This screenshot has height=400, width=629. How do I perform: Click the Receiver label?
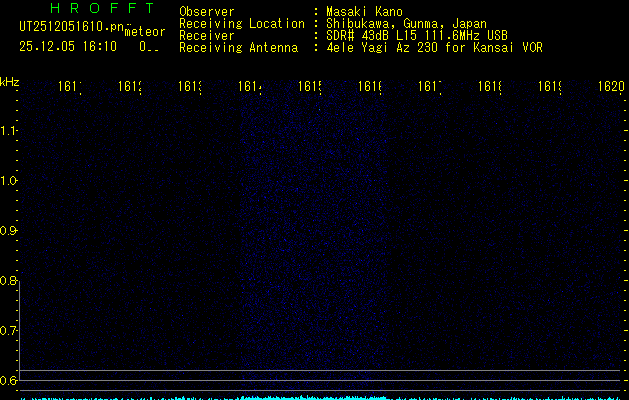coord(207,36)
